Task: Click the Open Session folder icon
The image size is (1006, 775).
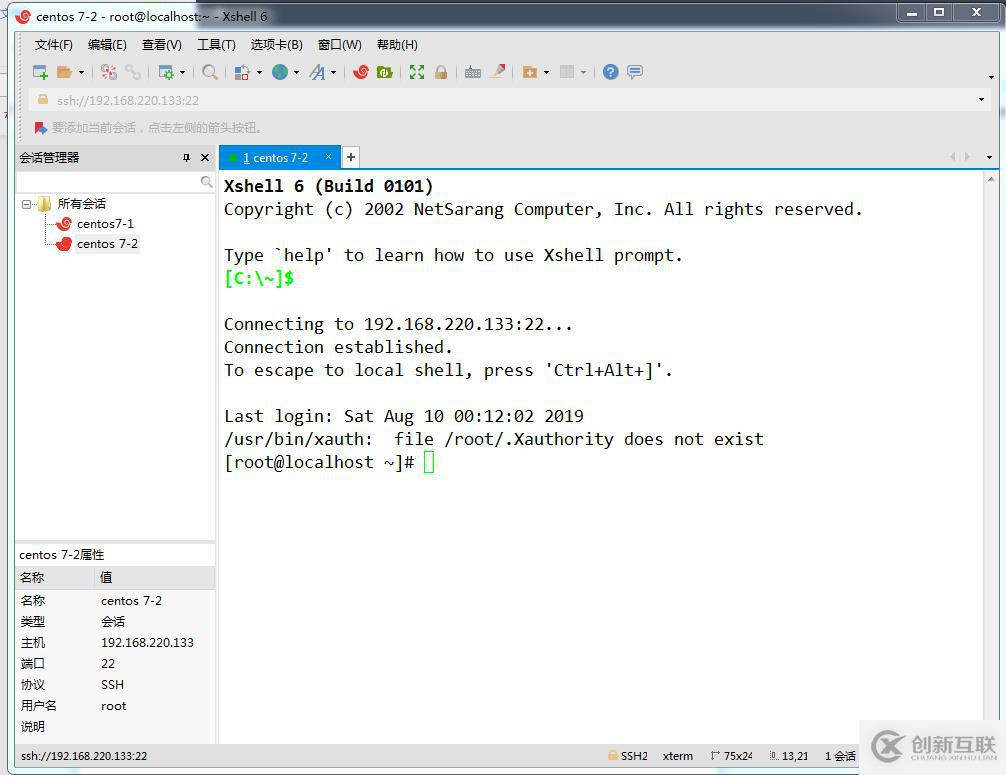Action: click(64, 72)
